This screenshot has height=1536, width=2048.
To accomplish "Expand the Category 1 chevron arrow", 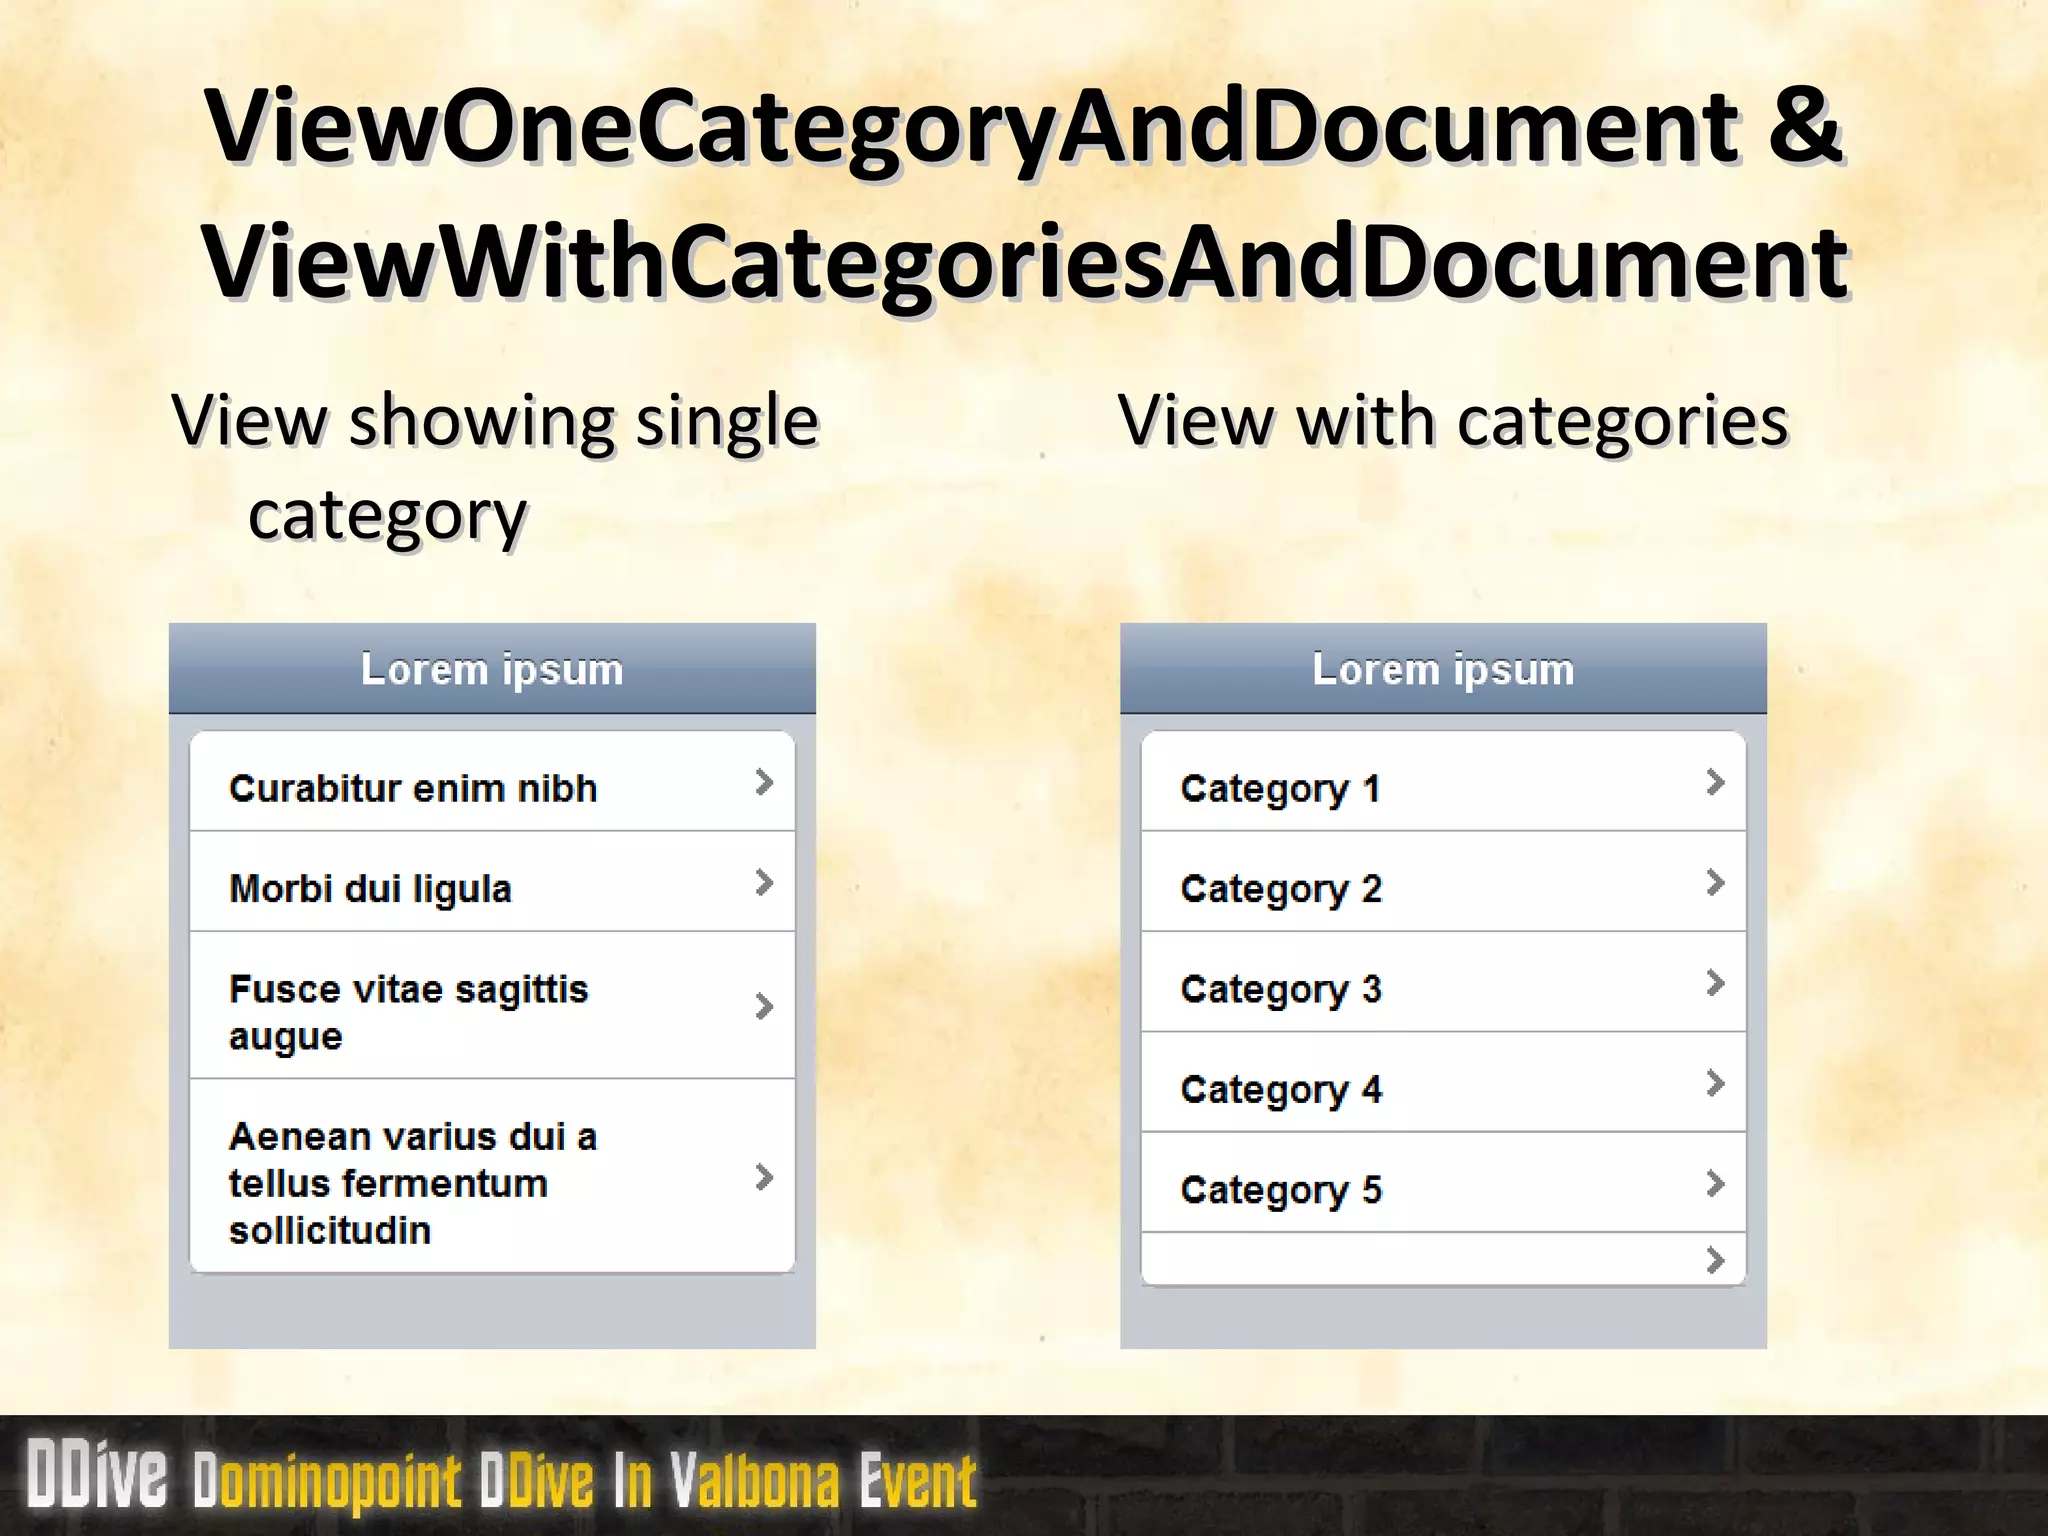I will pyautogui.click(x=1715, y=782).
